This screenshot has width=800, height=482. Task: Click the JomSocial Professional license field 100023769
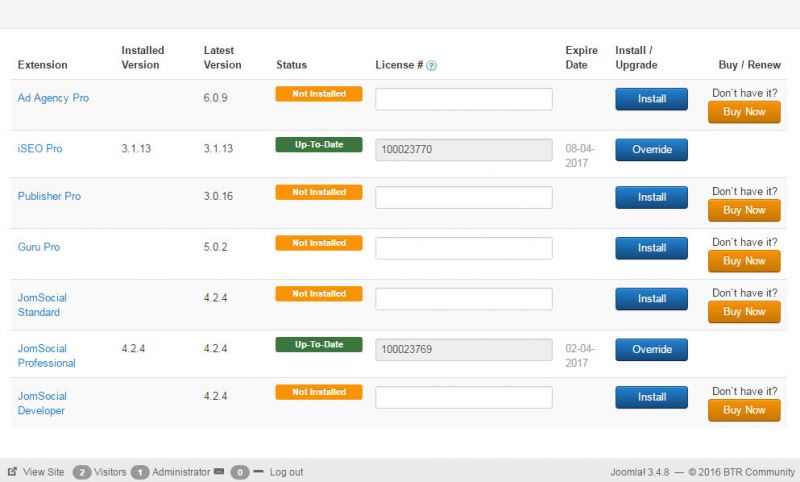pyautogui.click(x=464, y=349)
